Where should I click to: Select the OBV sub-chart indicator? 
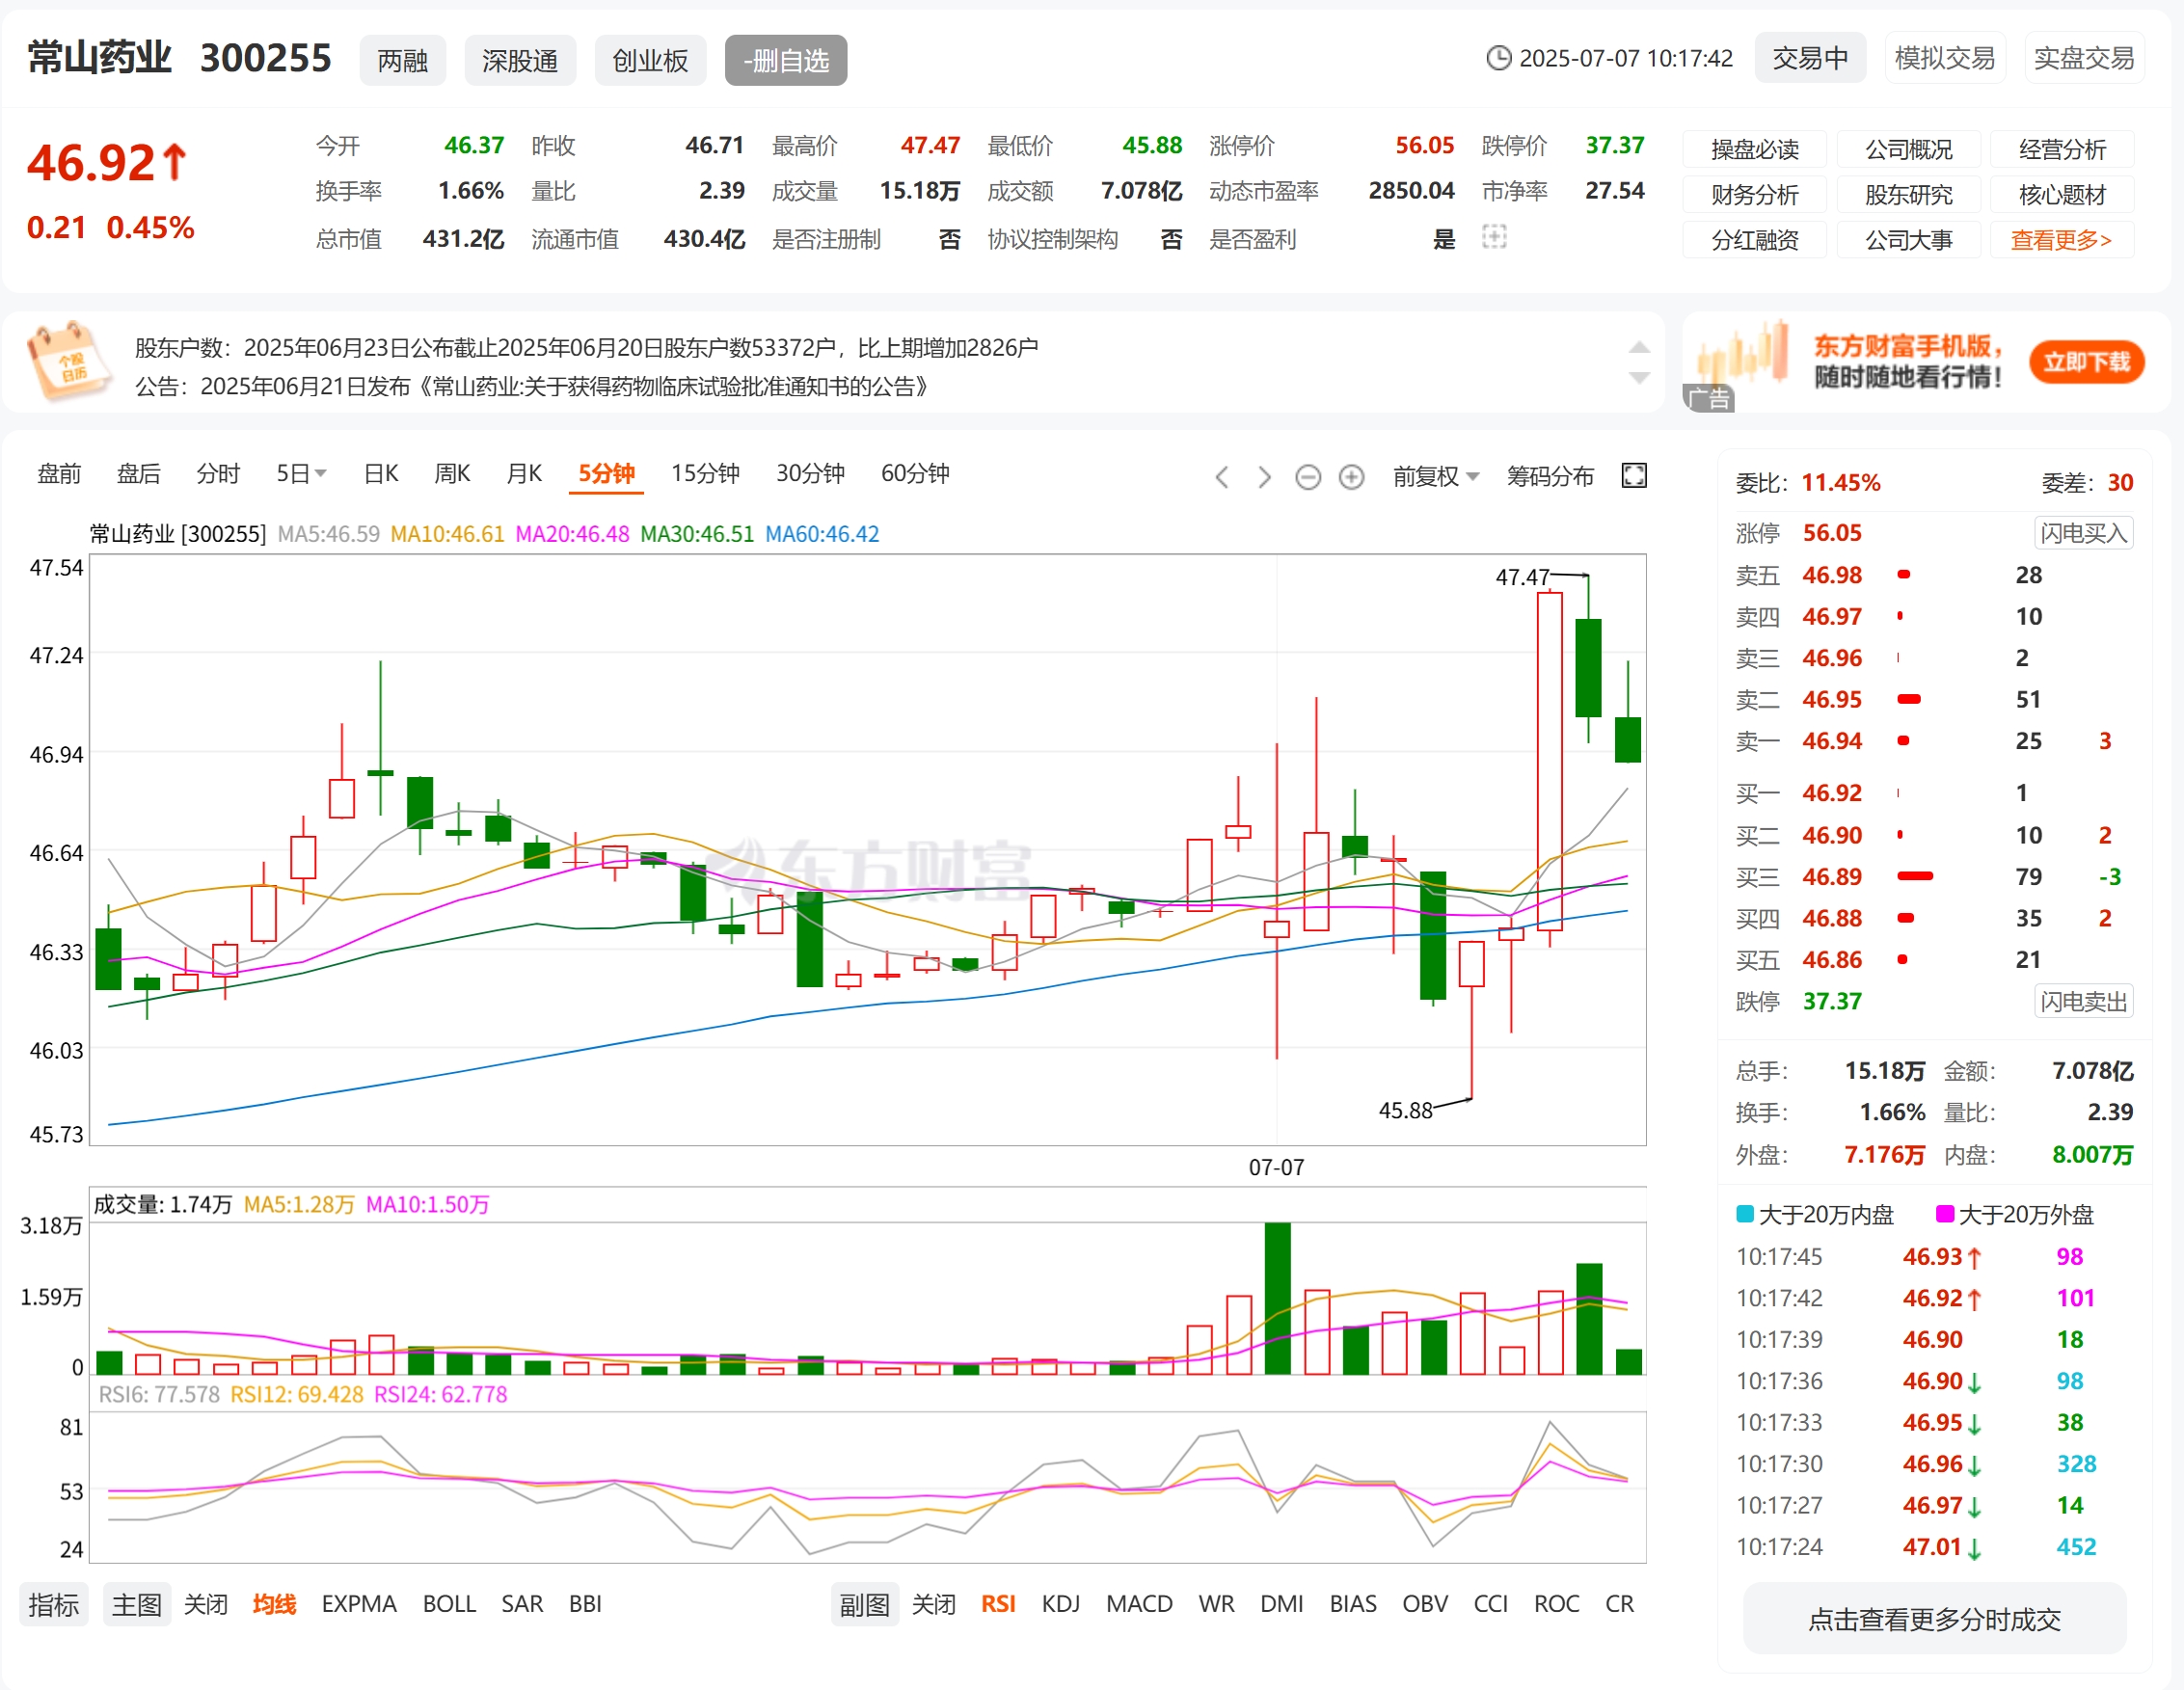tap(1425, 1604)
